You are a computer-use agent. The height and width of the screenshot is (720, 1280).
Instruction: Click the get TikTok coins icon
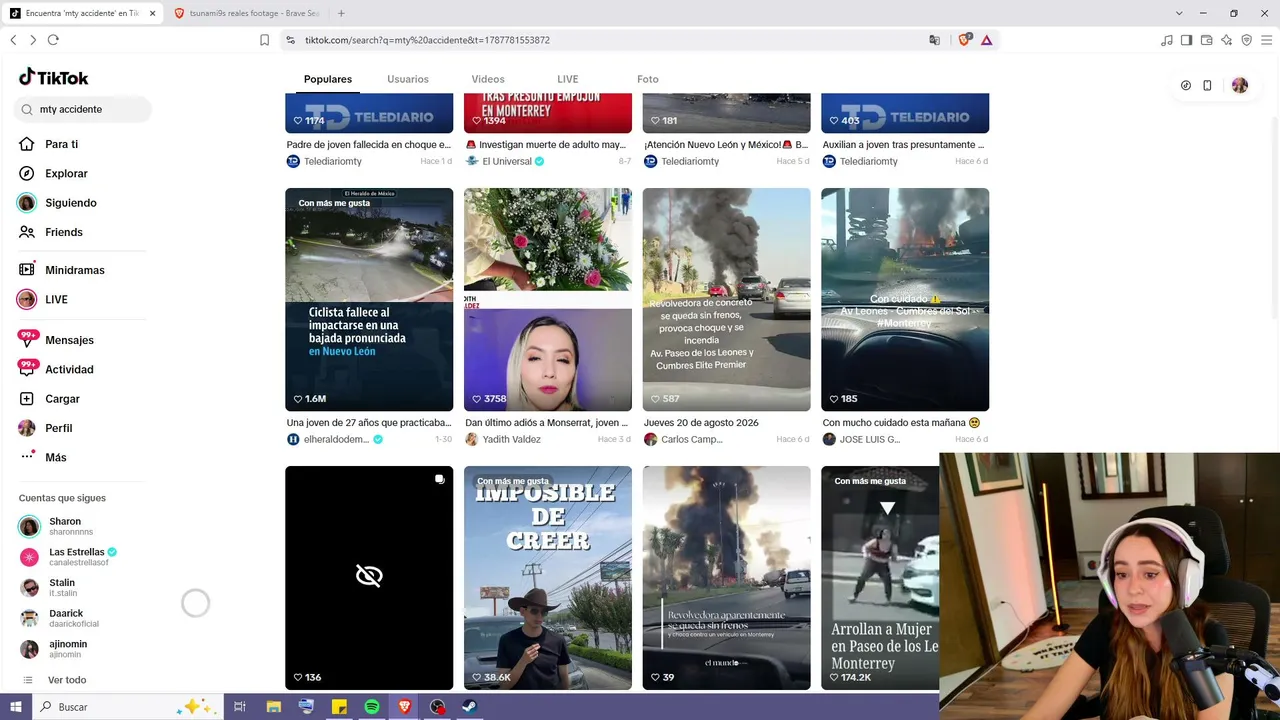point(1186,85)
